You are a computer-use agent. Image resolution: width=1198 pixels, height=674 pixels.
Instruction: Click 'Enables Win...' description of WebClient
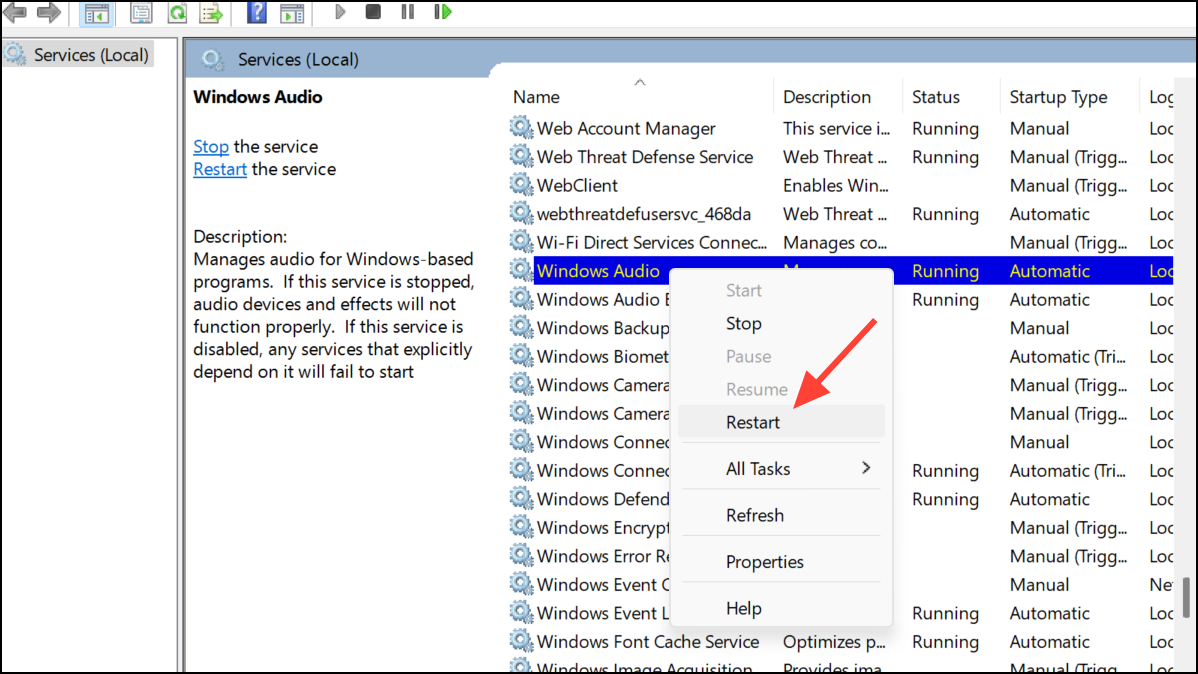coord(835,186)
